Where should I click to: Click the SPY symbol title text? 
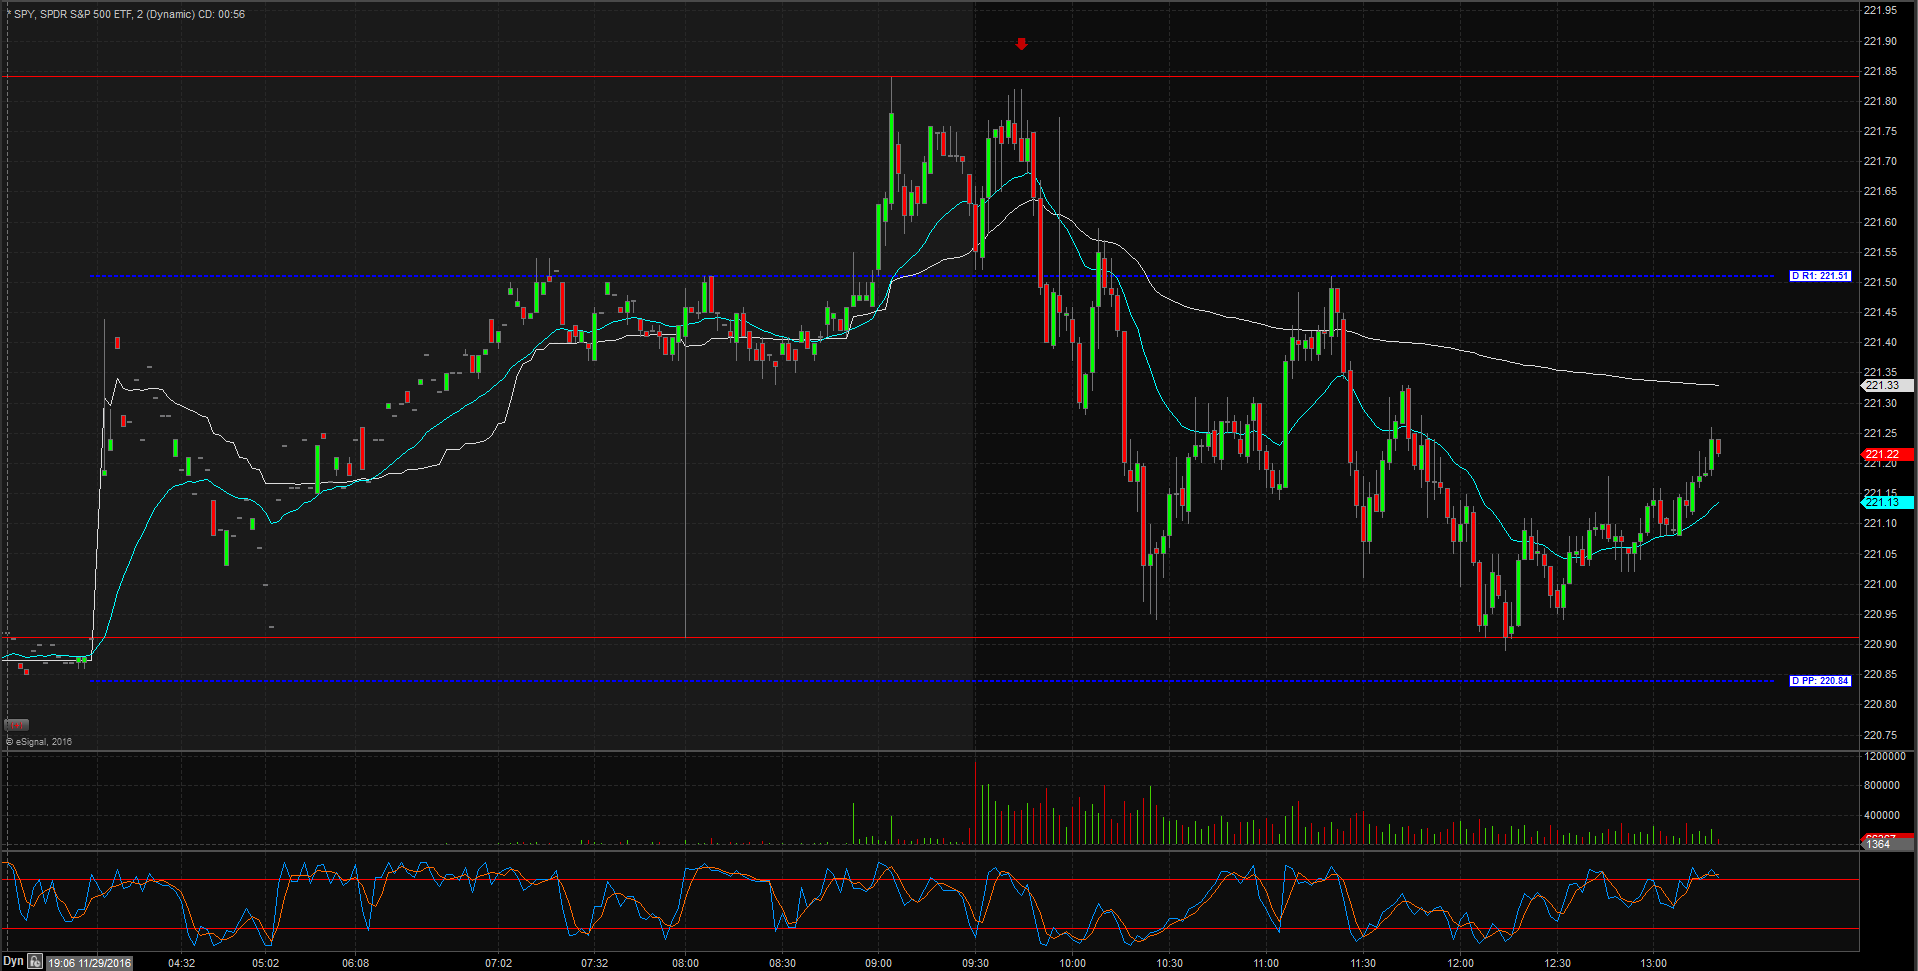tap(129, 14)
